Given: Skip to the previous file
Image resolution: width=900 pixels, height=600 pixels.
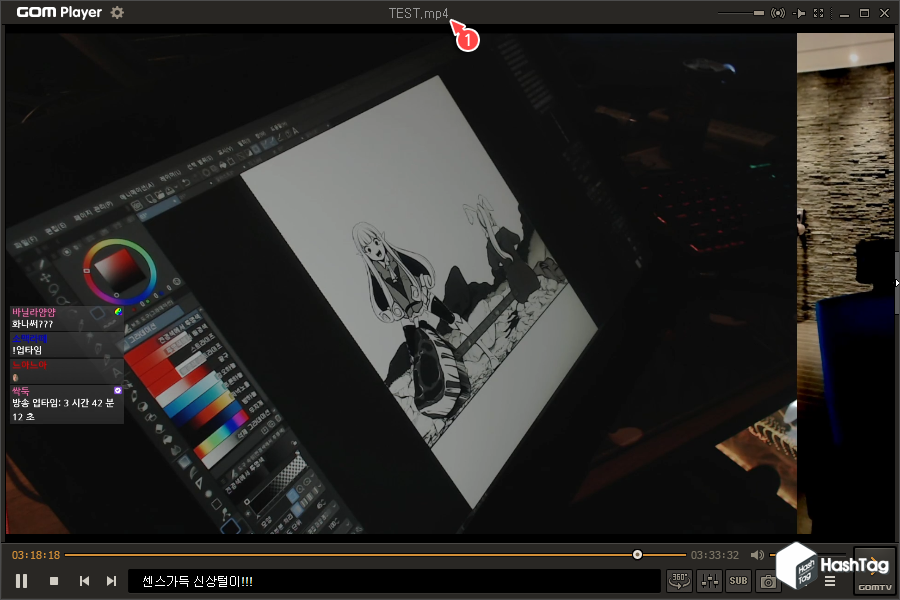Looking at the screenshot, I should tap(84, 581).
